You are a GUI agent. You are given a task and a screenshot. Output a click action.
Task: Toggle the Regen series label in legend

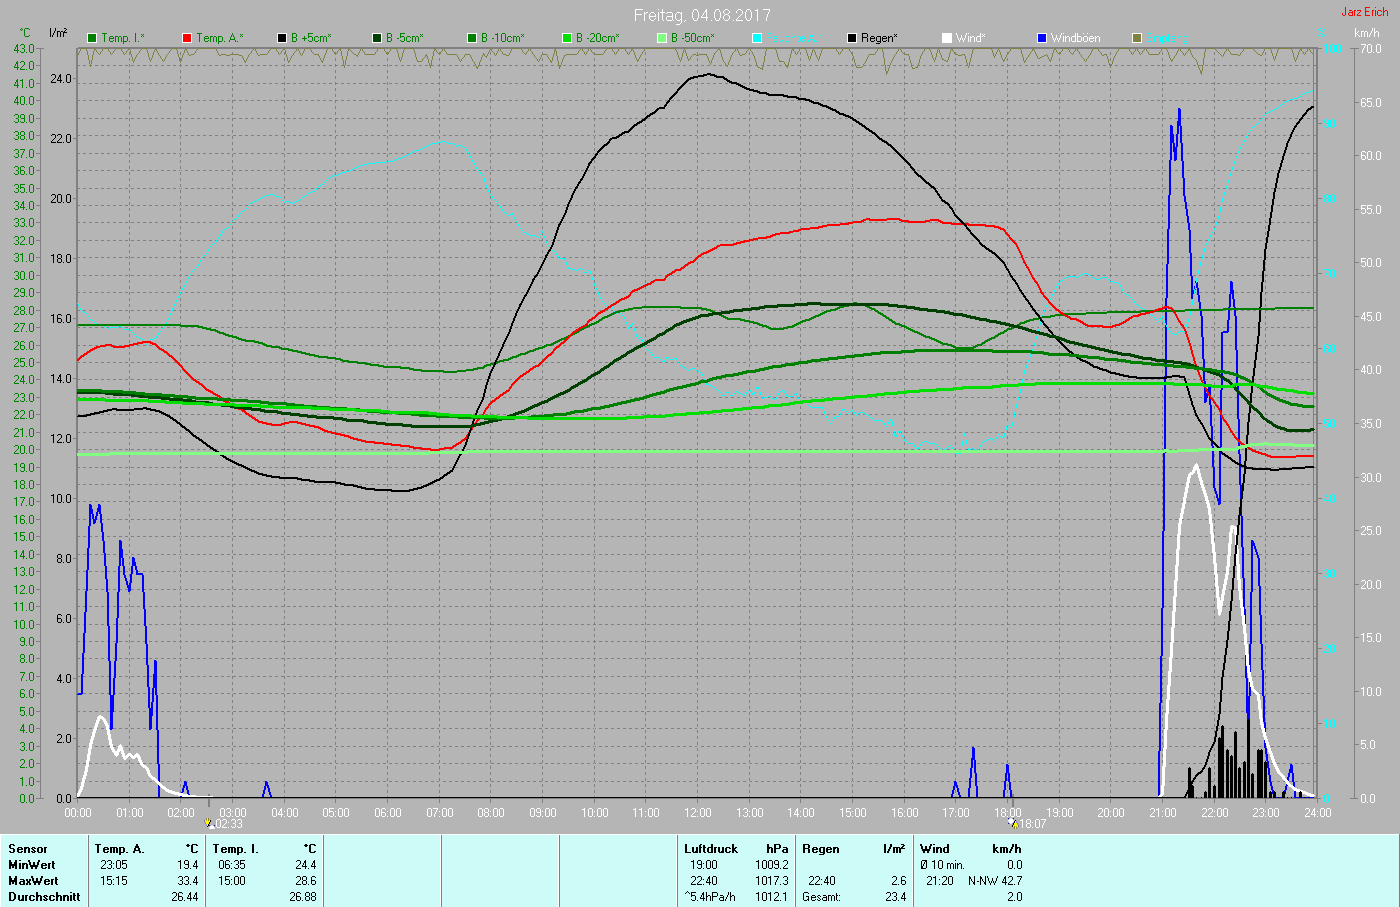(x=879, y=38)
